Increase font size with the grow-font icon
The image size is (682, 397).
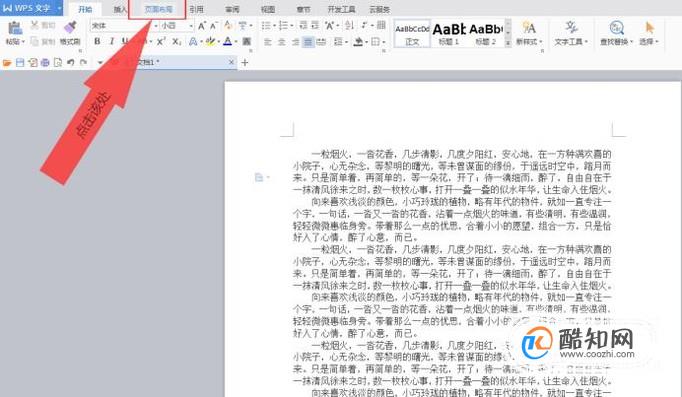tap(201, 26)
